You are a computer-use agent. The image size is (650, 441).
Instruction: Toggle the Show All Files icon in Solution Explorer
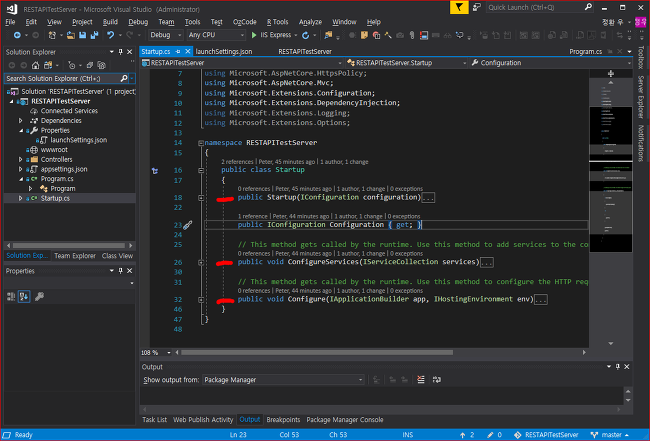(102, 65)
